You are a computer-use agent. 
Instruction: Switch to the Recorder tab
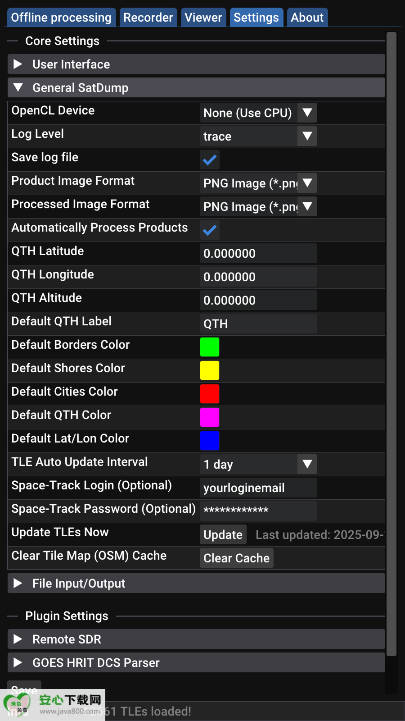148,17
